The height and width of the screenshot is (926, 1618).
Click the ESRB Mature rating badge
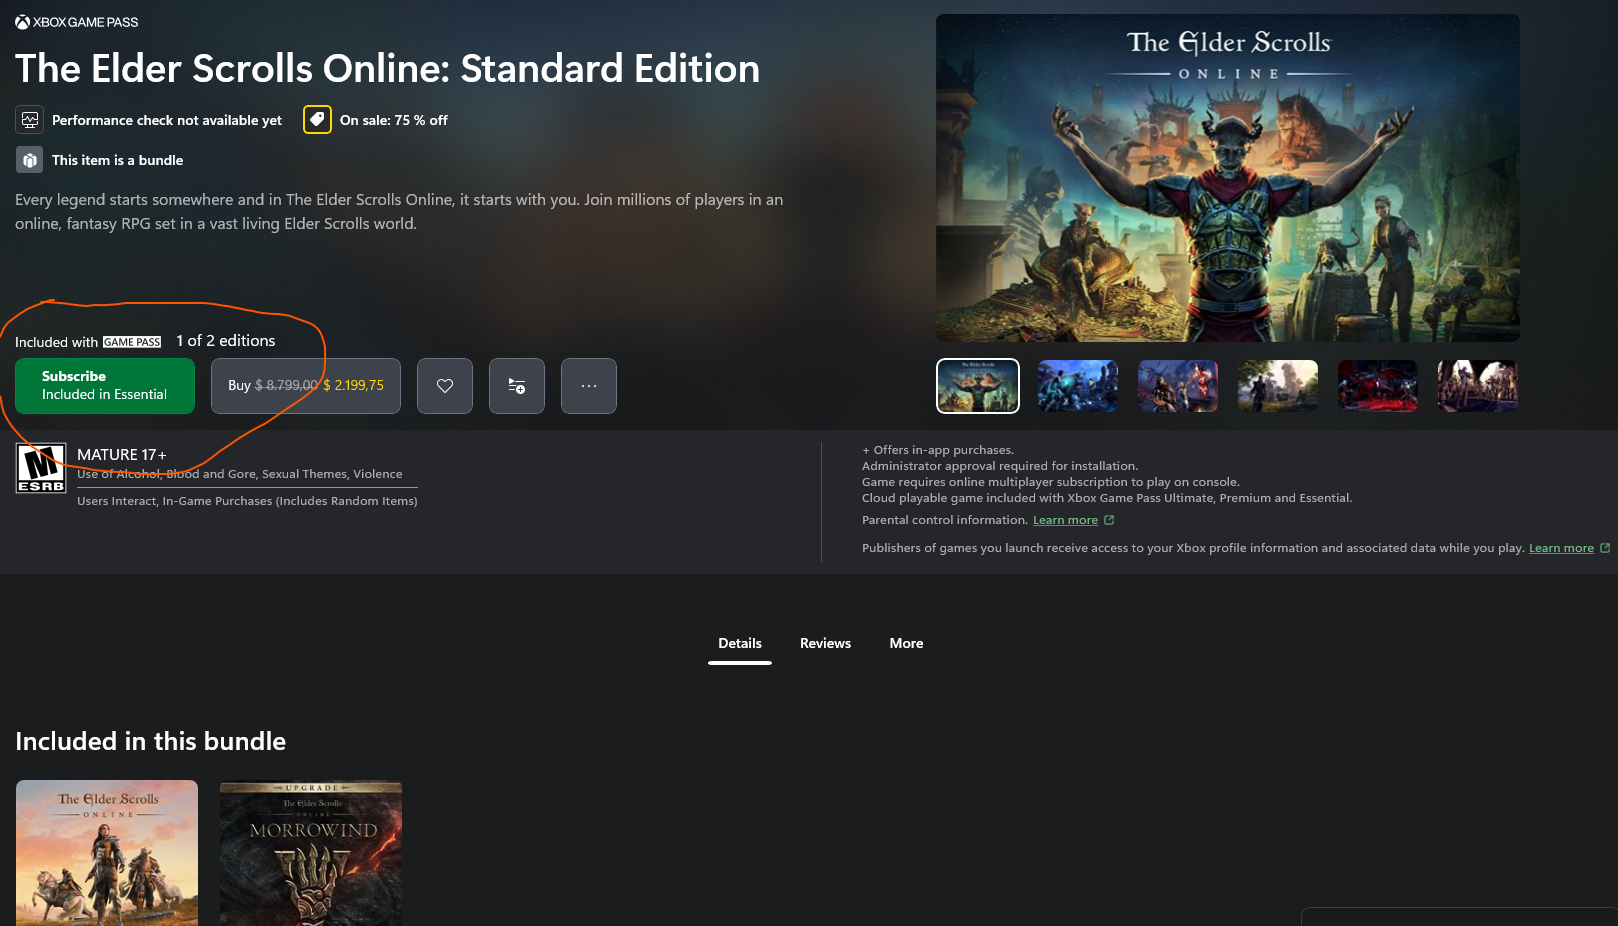tap(41, 468)
